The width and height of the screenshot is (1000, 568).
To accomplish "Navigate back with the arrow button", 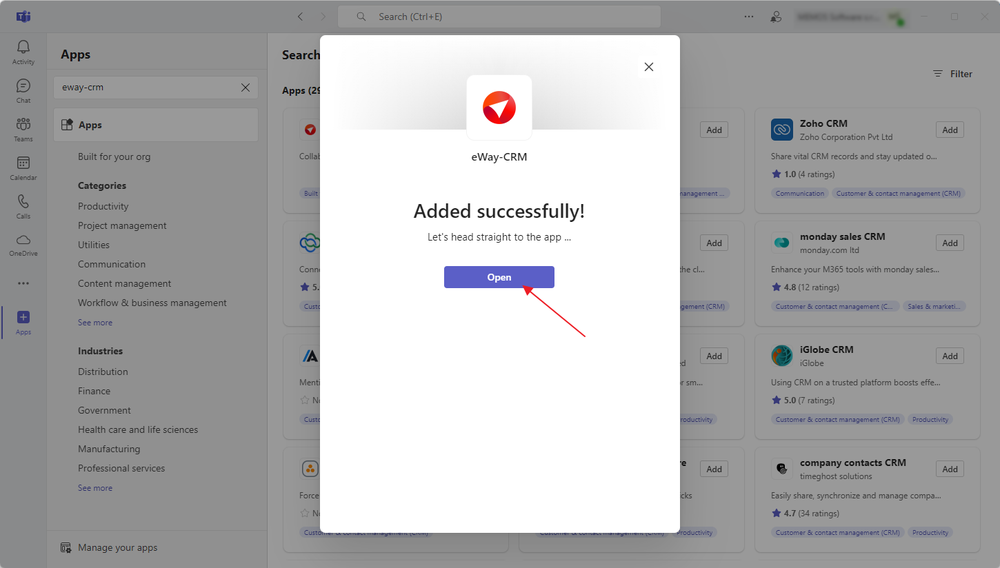I will pos(300,17).
